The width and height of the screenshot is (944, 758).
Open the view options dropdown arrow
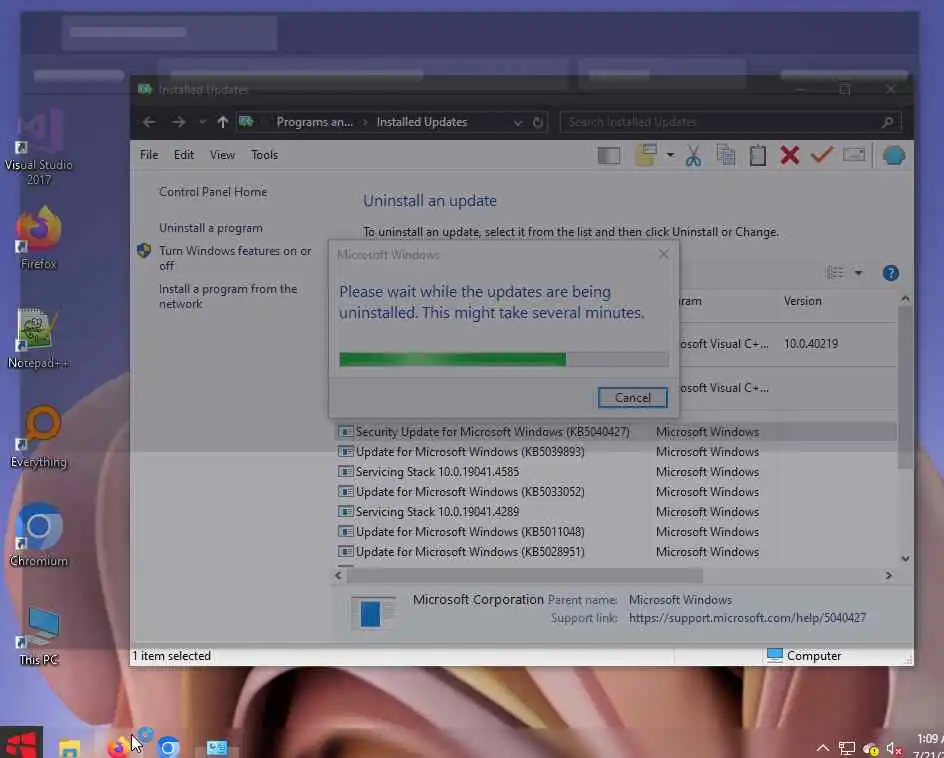858,273
